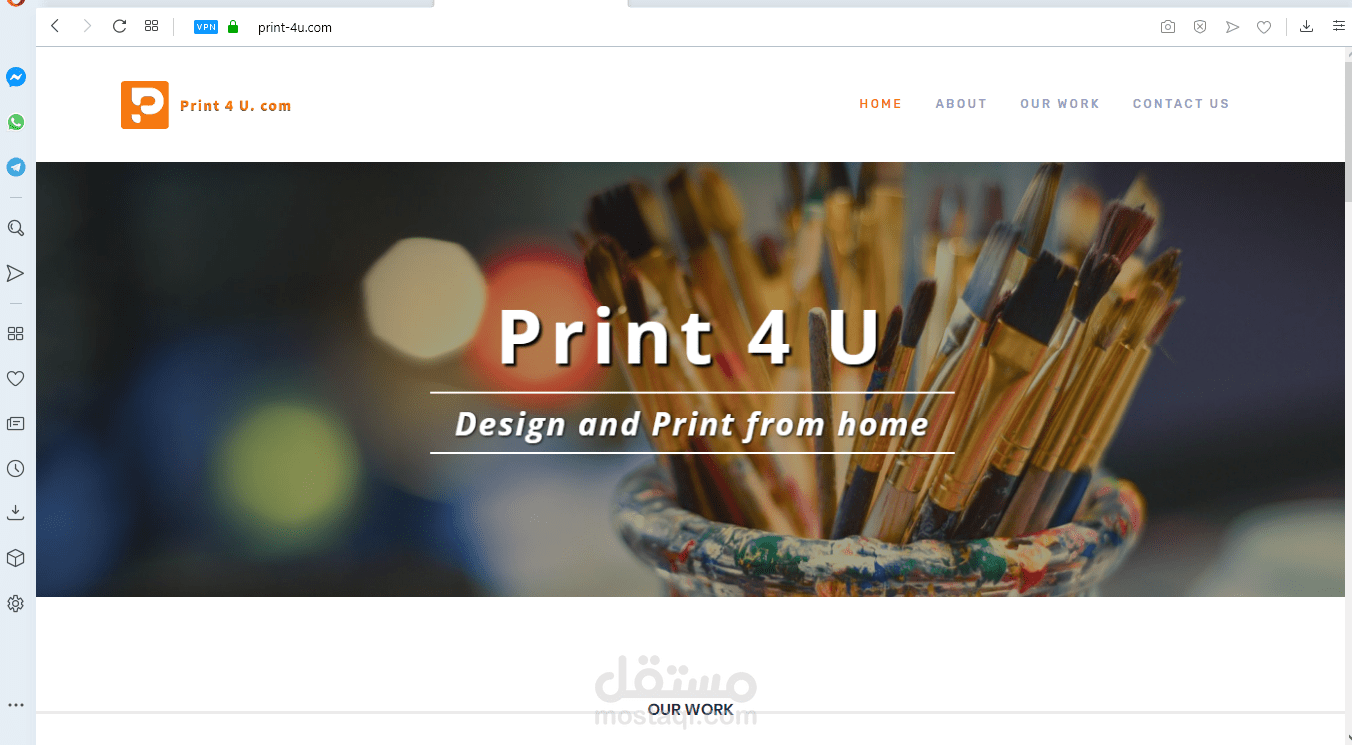The image size is (1352, 745).
Task: Go back to the previous page
Action: [x=55, y=26]
